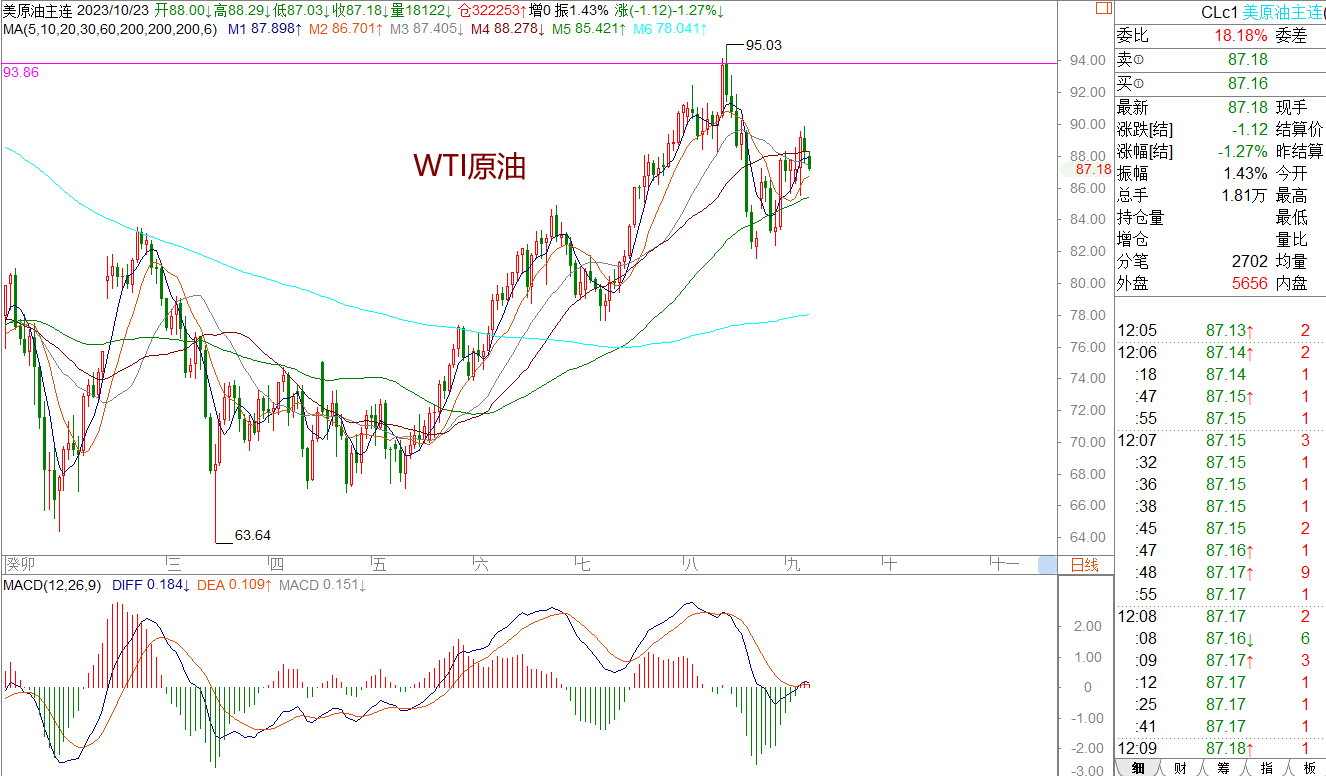Switch to the 财 tab
Image resolution: width=1326 pixels, height=776 pixels.
point(1181,767)
